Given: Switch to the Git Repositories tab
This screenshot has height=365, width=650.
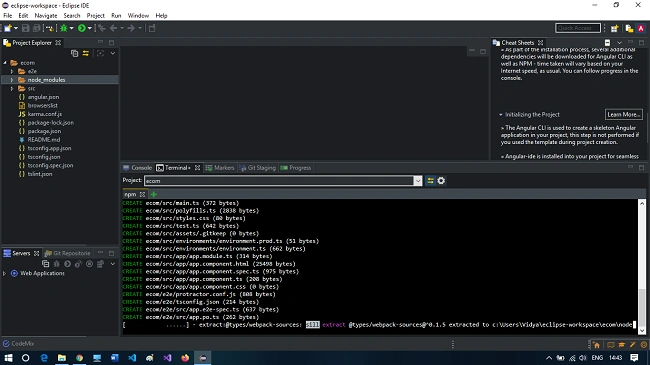Looking at the screenshot, I should pyautogui.click(x=68, y=253).
